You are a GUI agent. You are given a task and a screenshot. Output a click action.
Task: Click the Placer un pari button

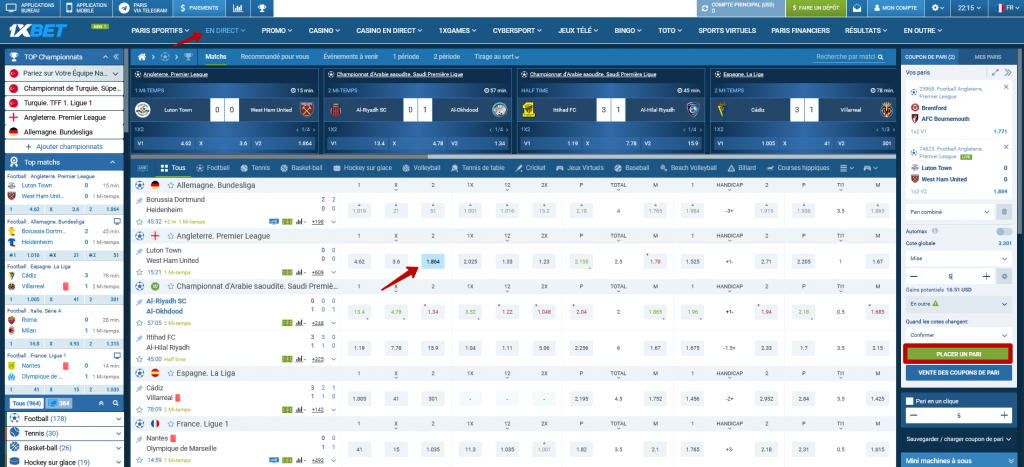958,353
